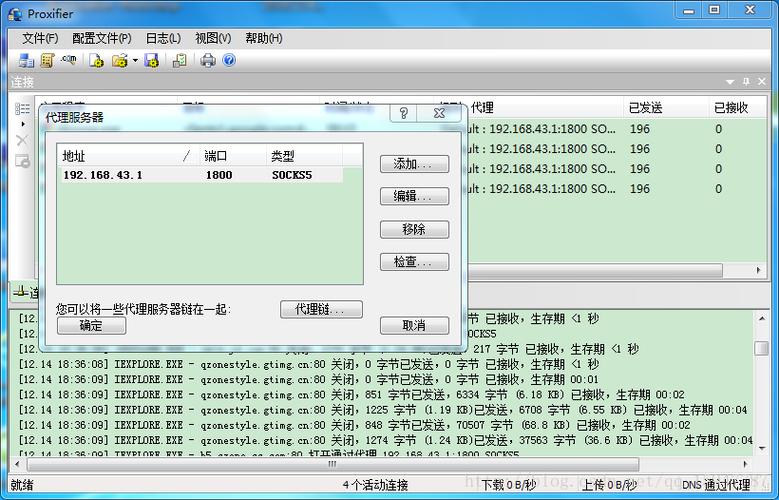Image resolution: width=779 pixels, height=500 pixels.
Task: Click 添加... button in proxy dialog
Action: tap(414, 164)
